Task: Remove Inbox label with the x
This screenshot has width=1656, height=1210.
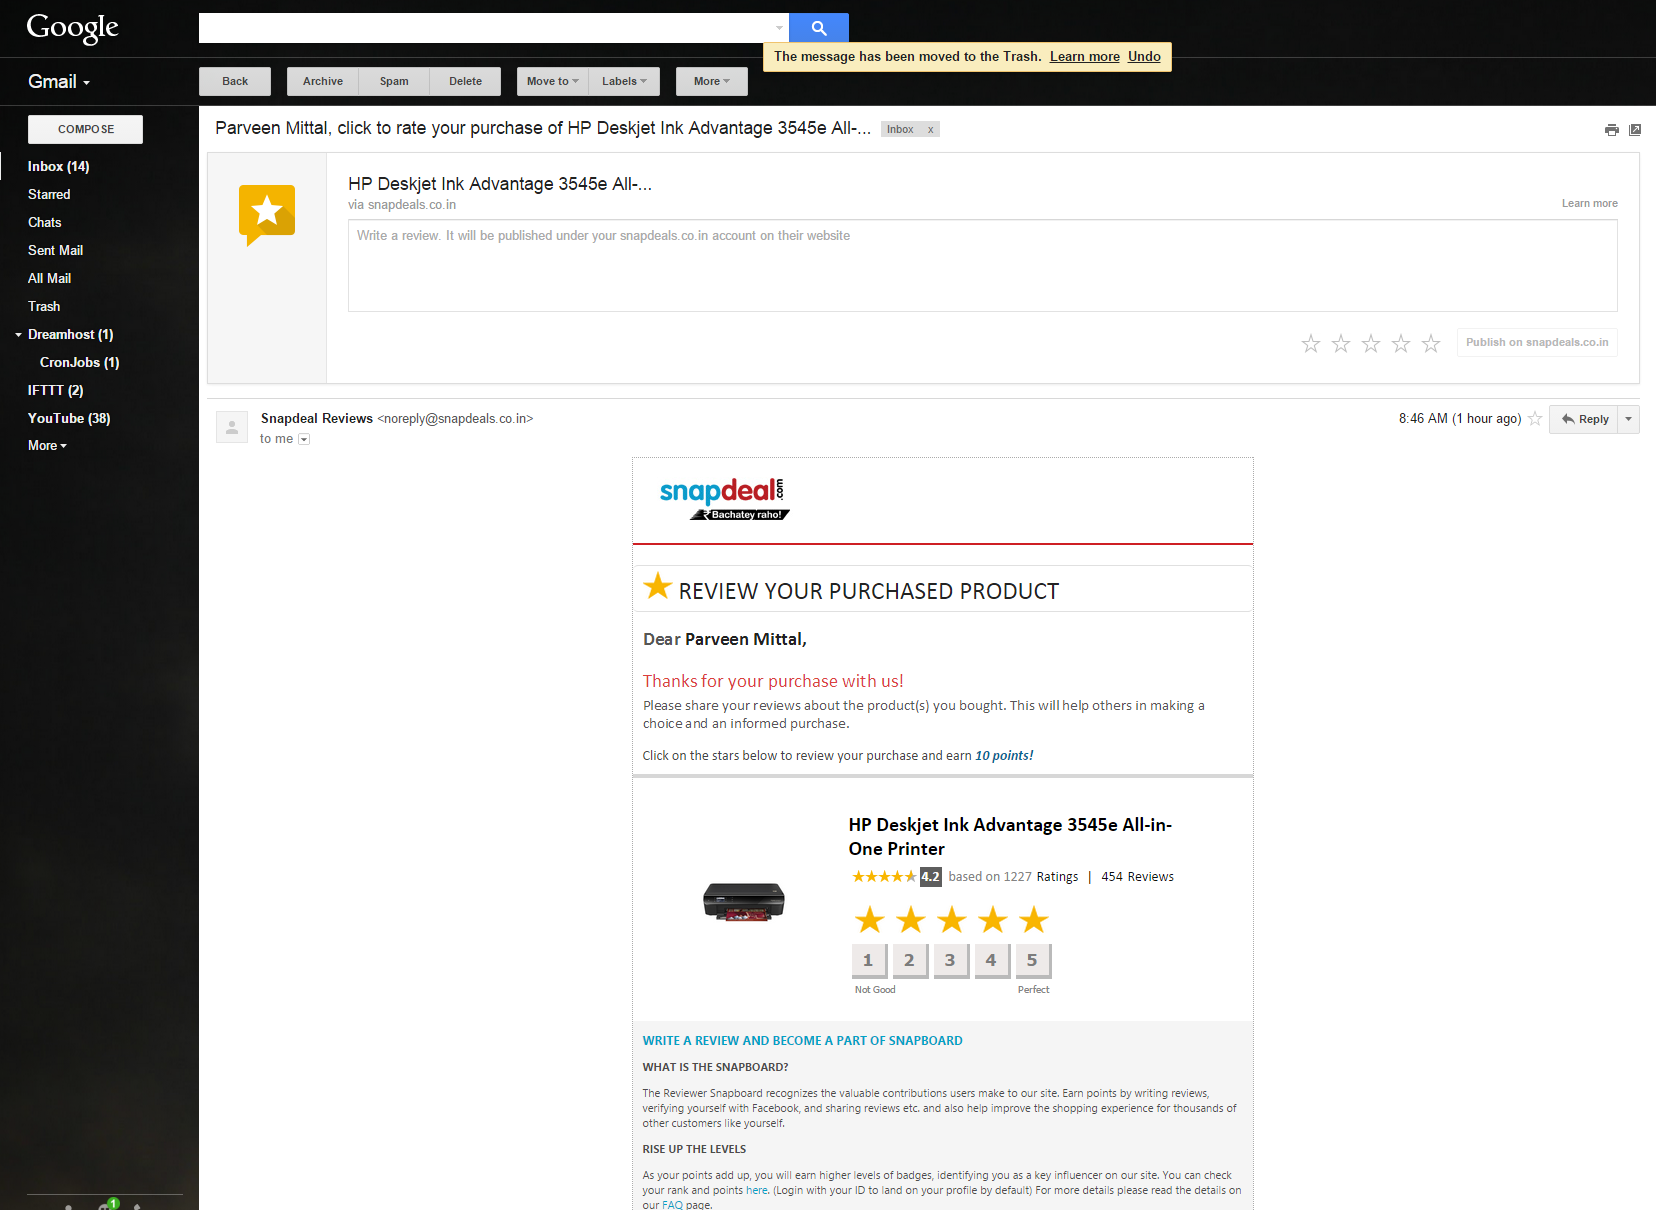Action: (930, 130)
